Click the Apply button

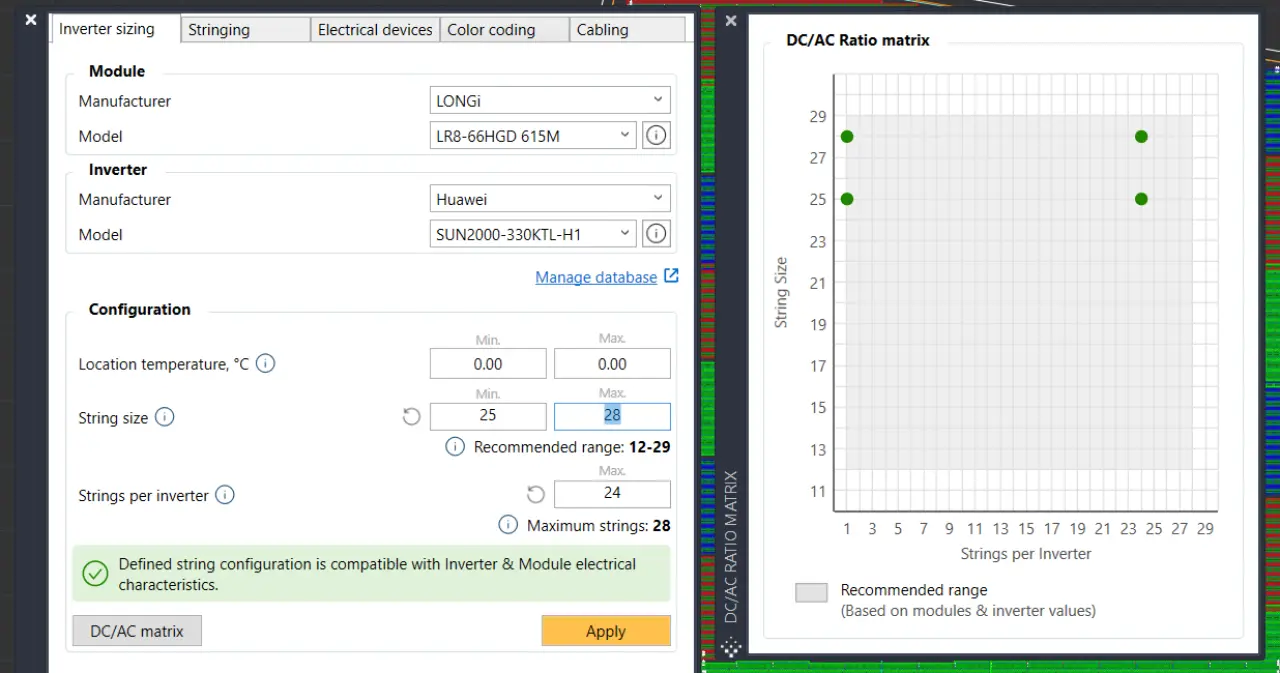point(606,631)
